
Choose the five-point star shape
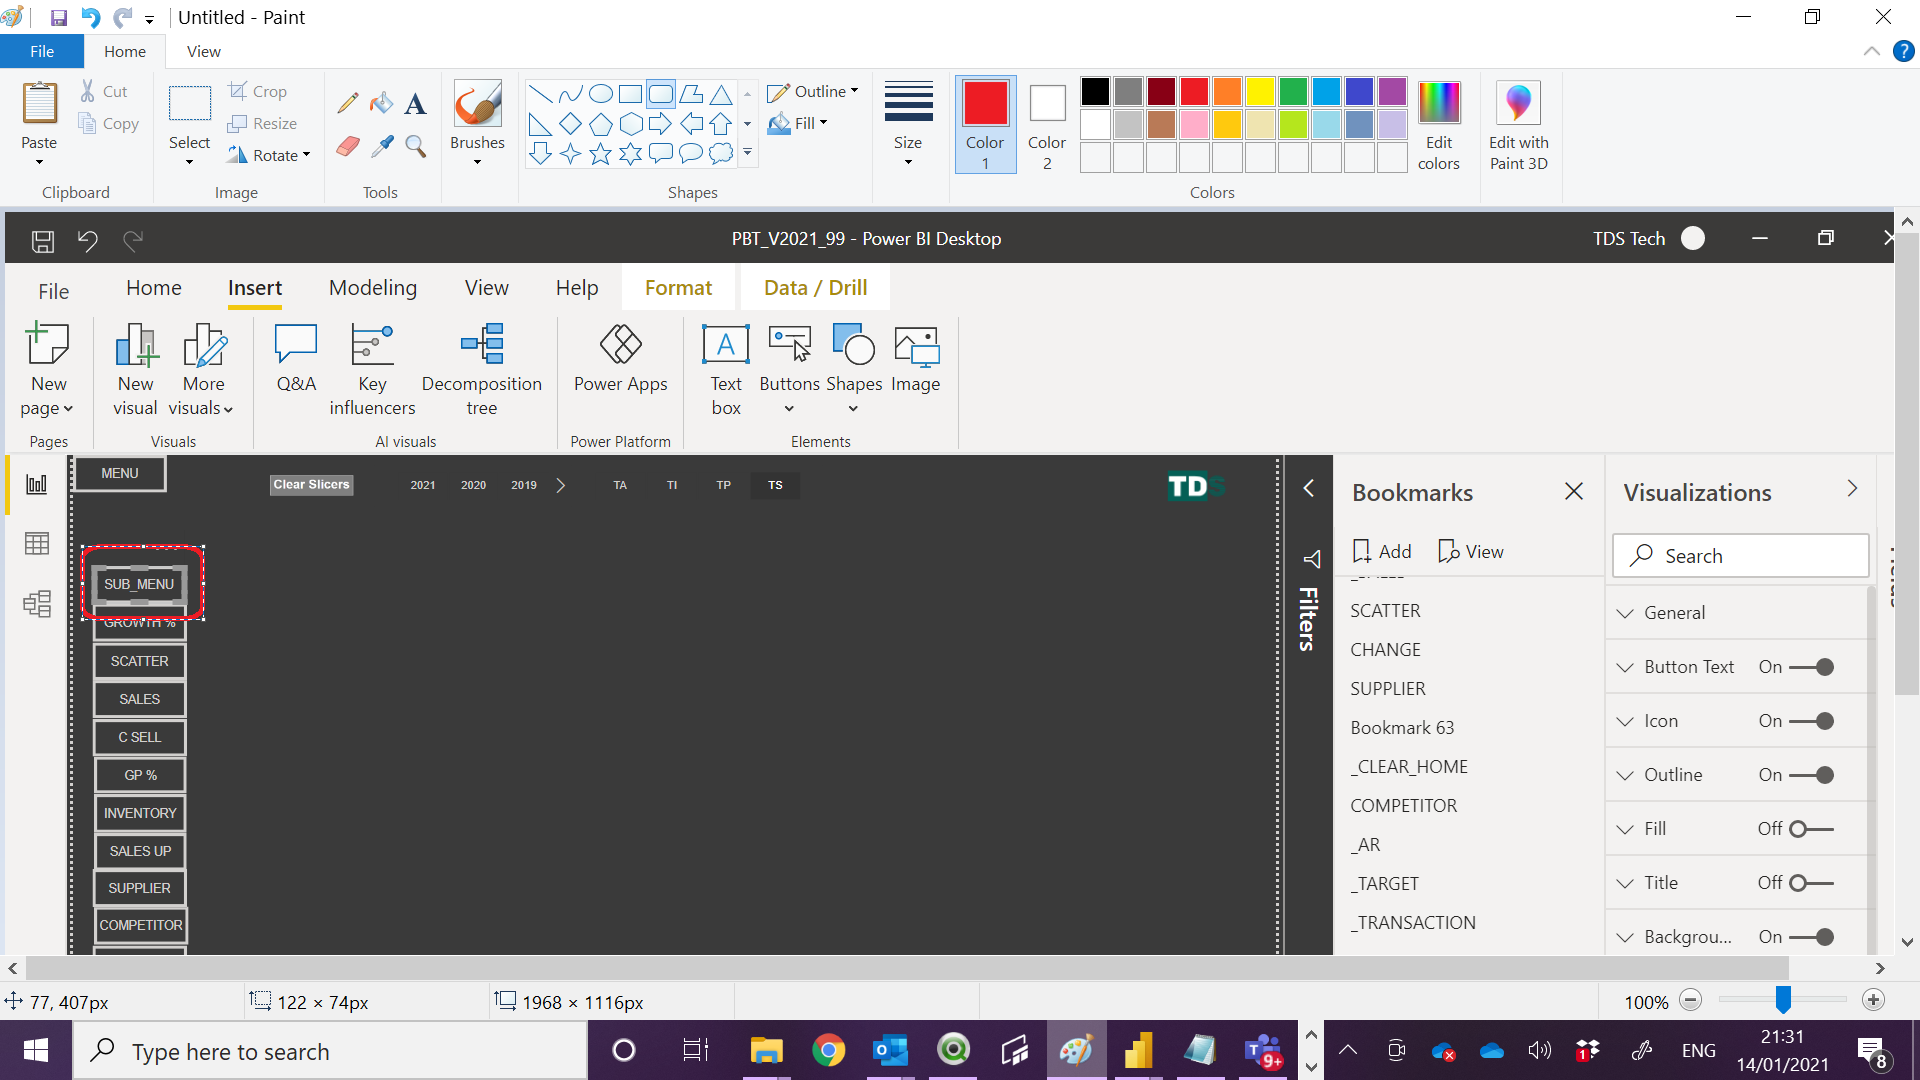point(600,153)
